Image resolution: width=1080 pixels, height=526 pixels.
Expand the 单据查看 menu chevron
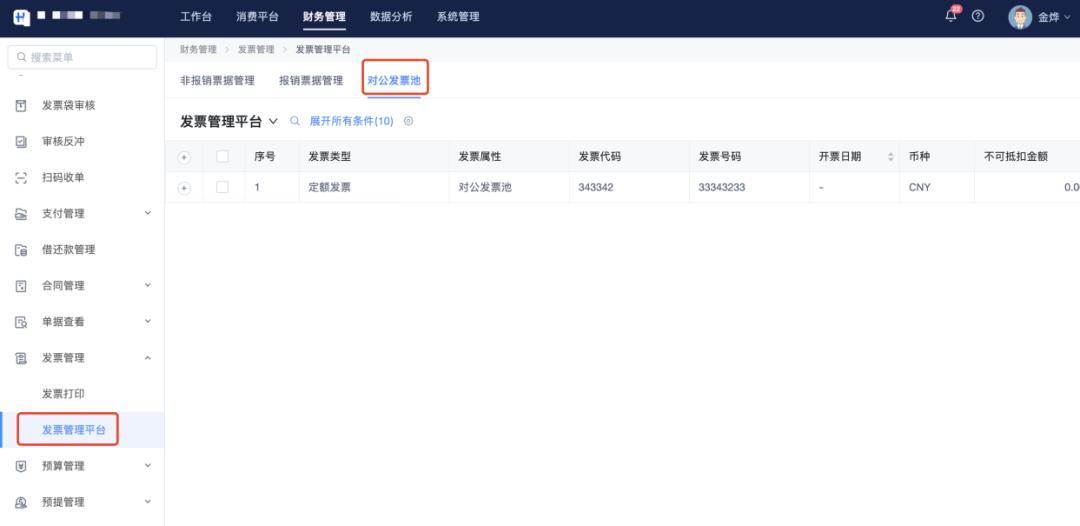tap(147, 321)
